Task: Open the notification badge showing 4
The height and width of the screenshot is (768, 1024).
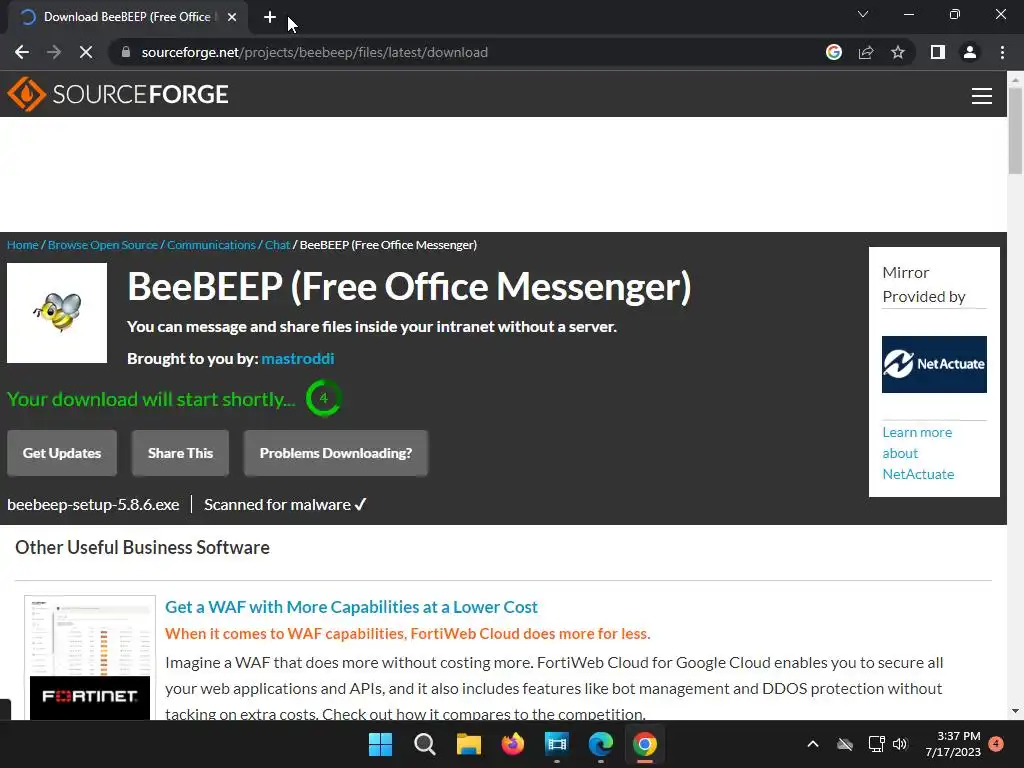Action: 996,744
